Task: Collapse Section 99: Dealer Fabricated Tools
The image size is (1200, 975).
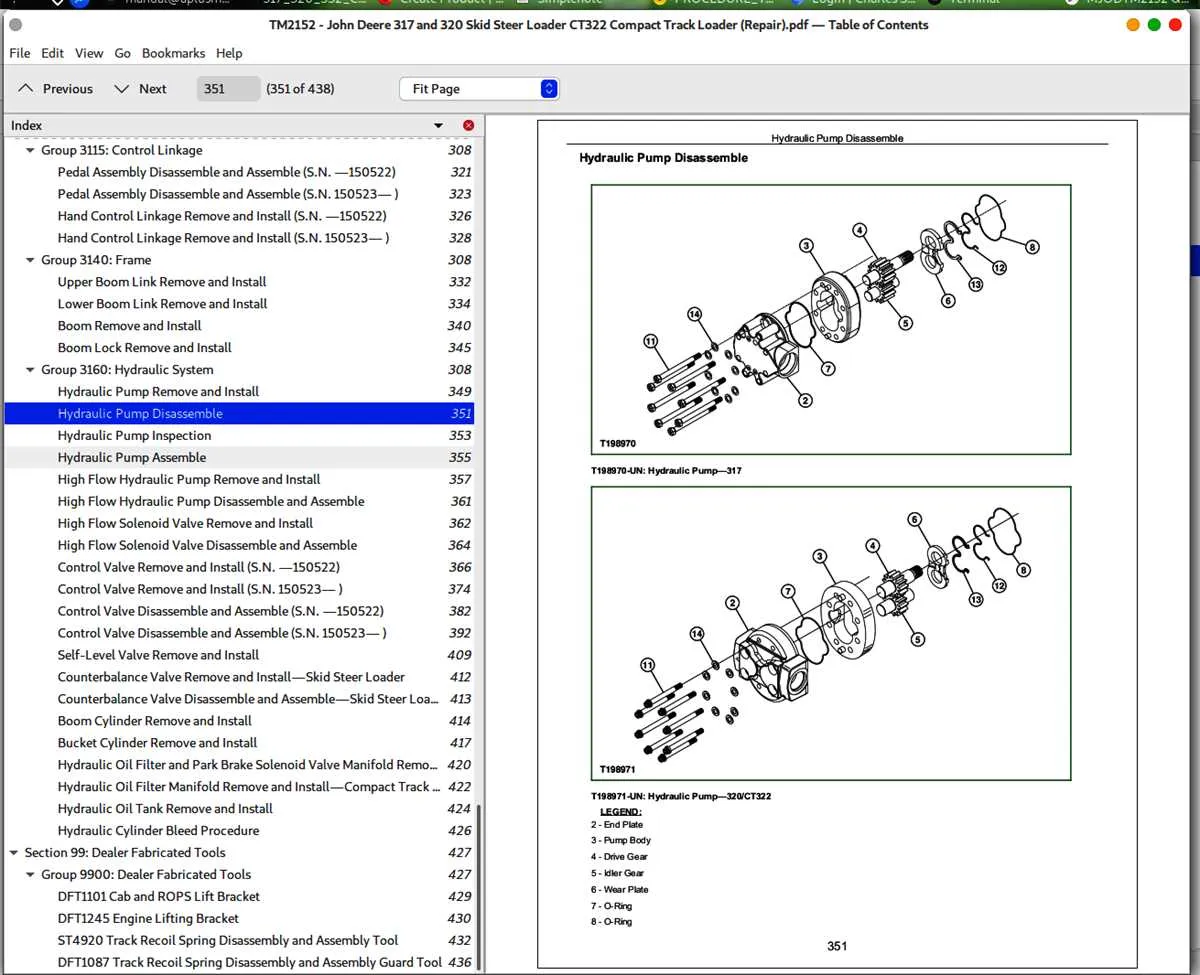Action: pyautogui.click(x=14, y=853)
